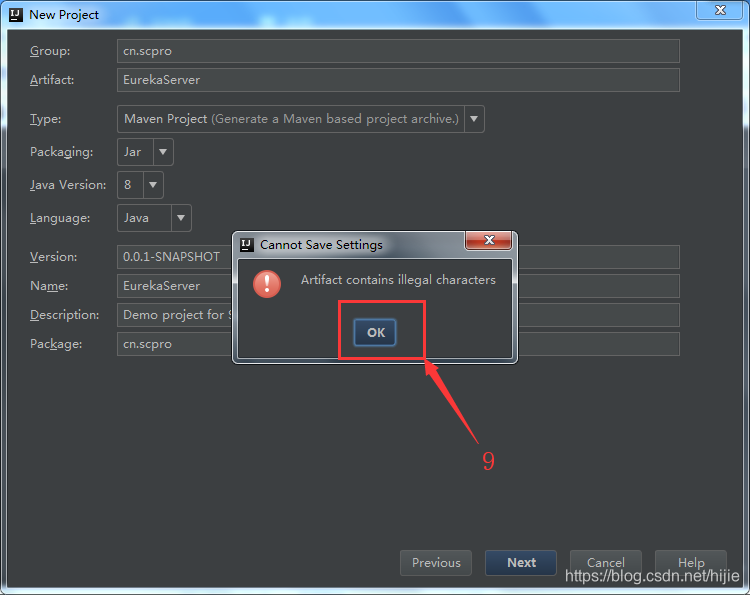
Task: Click the IntelliJ icon in error dialog title
Action: [x=247, y=245]
